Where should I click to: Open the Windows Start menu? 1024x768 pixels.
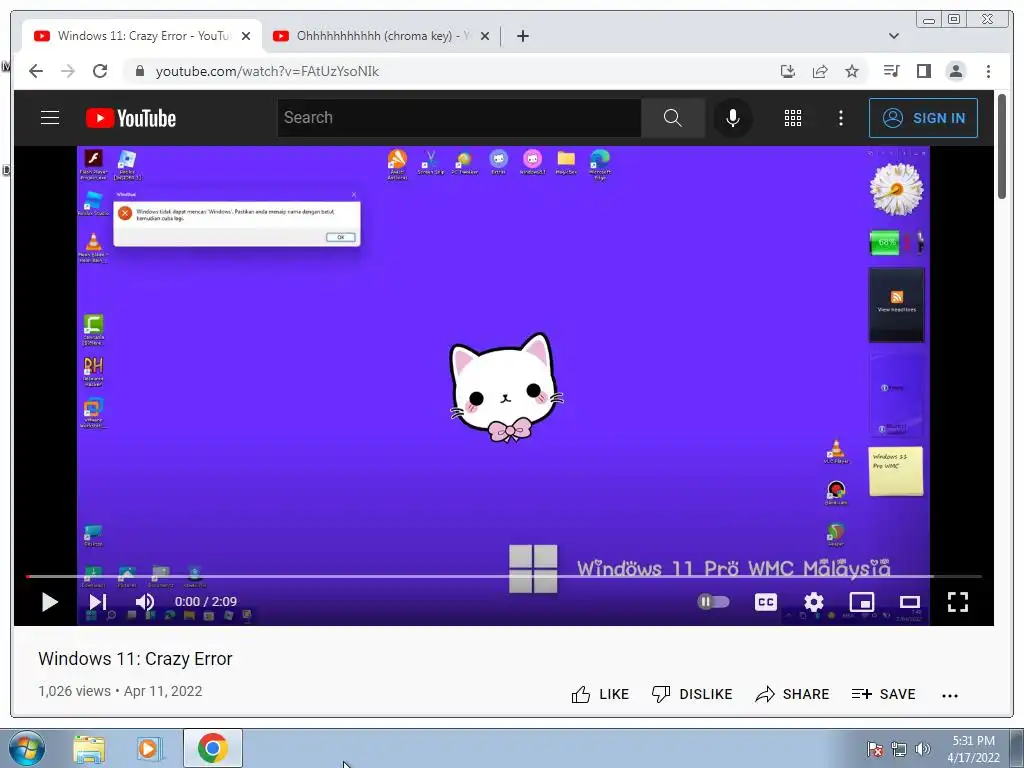pyautogui.click(x=27, y=748)
